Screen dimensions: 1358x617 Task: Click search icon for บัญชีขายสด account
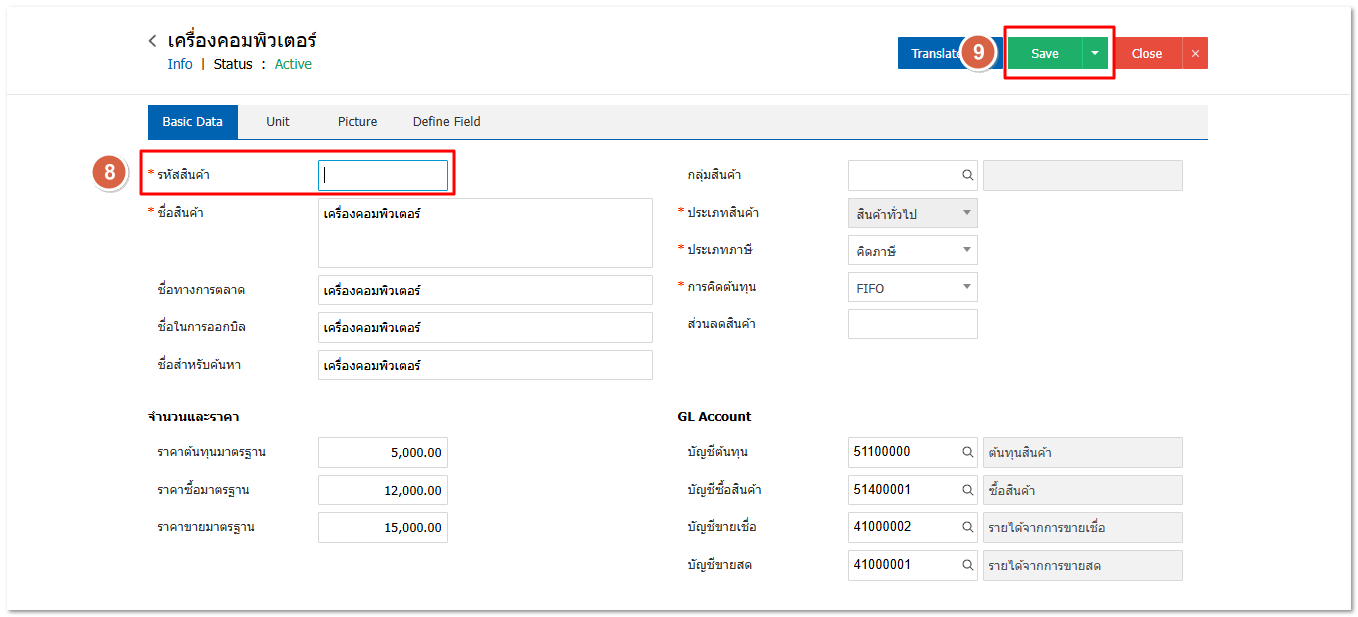pos(967,565)
